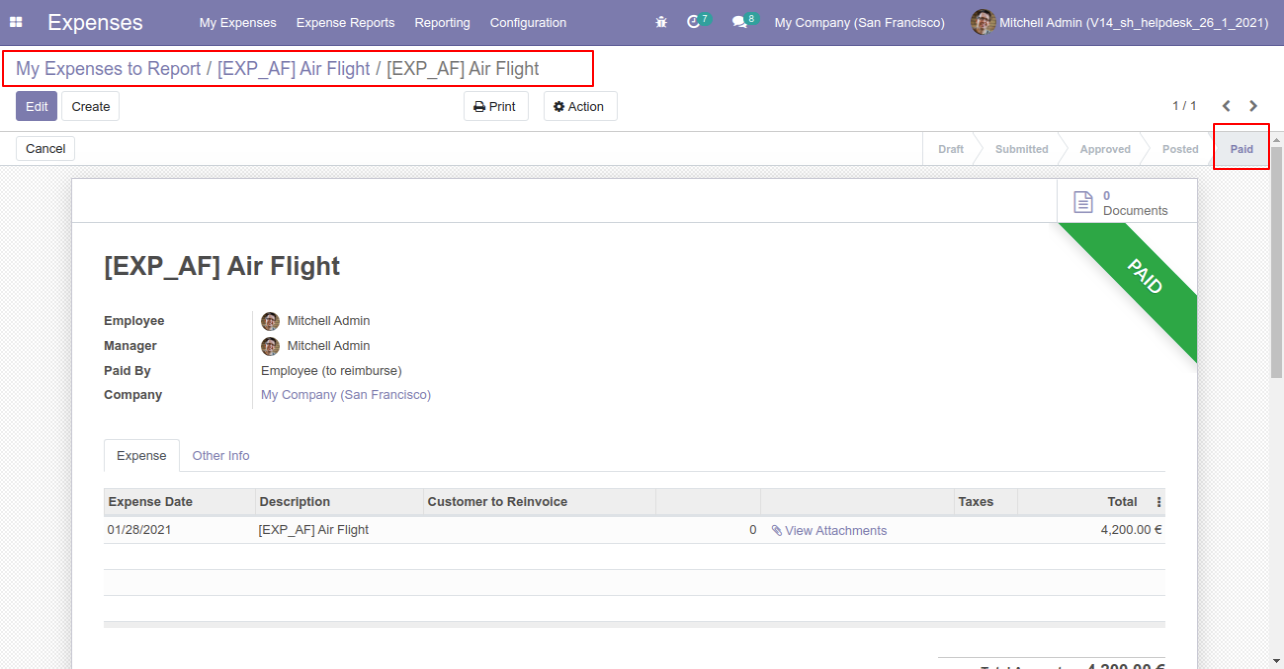Open the Action dropdown
Image resolution: width=1284 pixels, height=669 pixels.
580,106
